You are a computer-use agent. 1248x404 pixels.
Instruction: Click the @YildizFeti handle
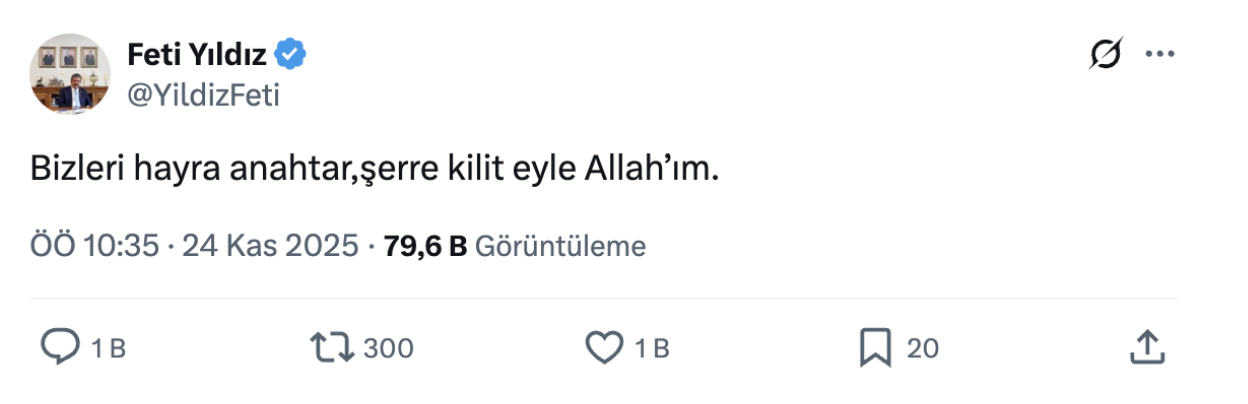pyautogui.click(x=204, y=95)
